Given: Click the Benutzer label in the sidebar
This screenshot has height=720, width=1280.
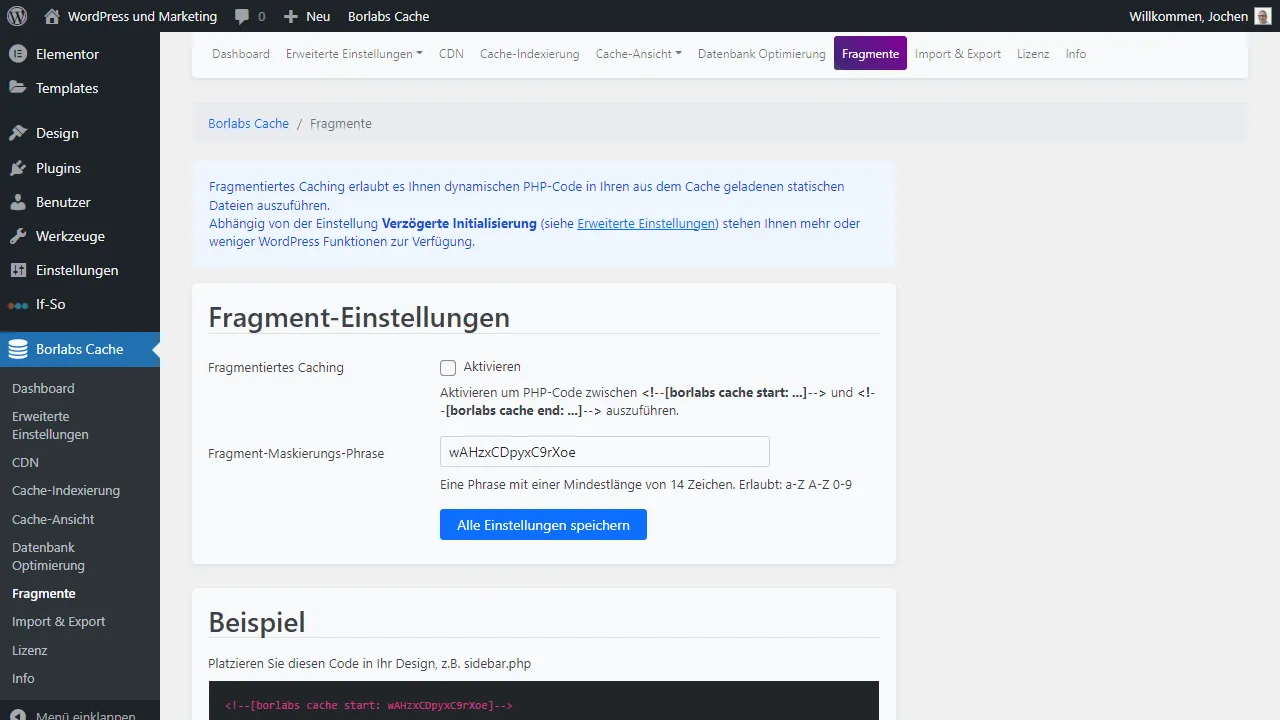Looking at the screenshot, I should 63,202.
